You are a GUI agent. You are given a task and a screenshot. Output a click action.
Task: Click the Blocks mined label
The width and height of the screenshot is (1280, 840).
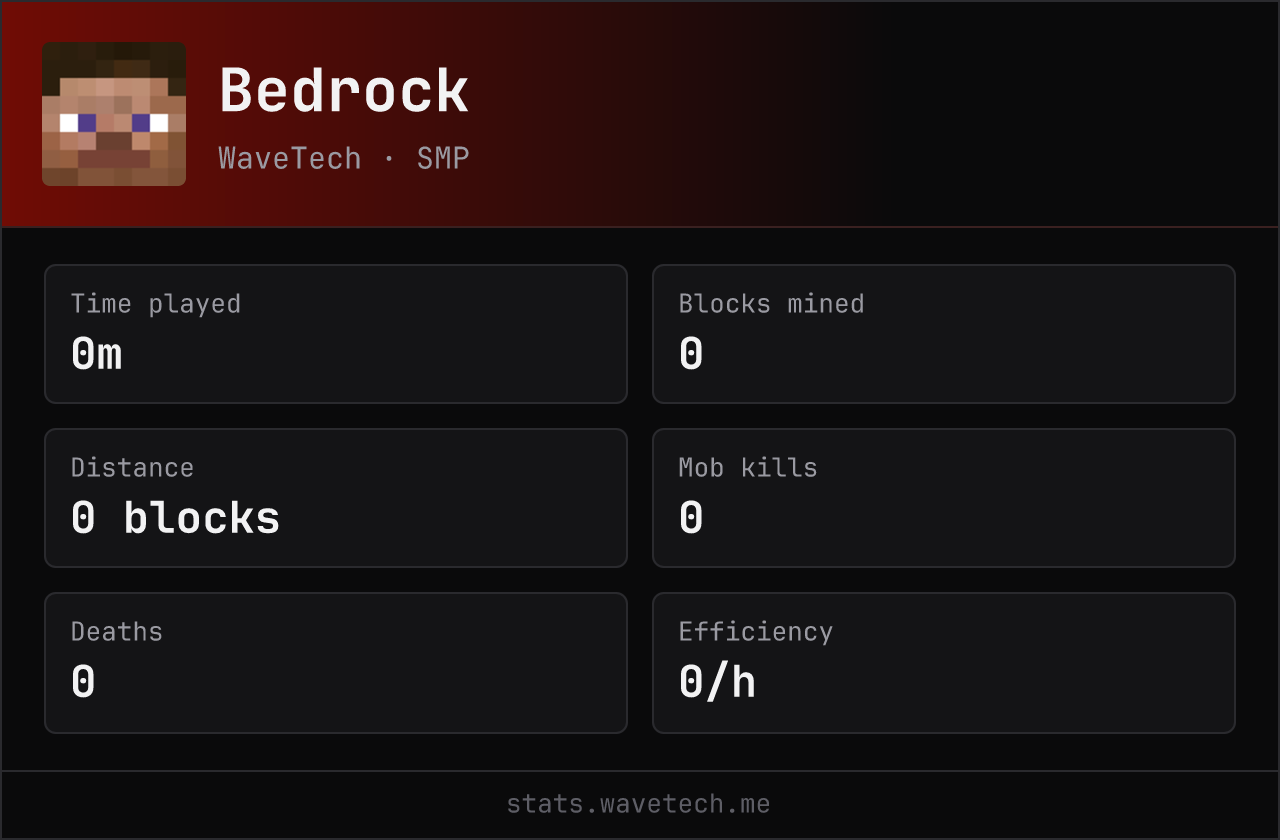(771, 304)
